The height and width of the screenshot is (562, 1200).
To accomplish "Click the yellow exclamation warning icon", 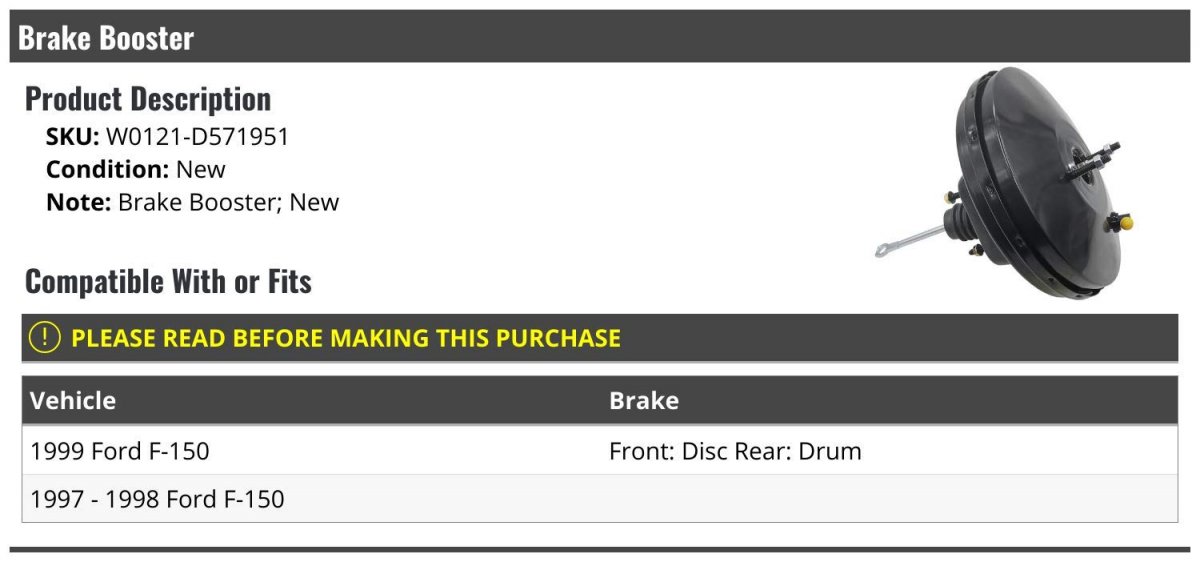I will 44,338.
